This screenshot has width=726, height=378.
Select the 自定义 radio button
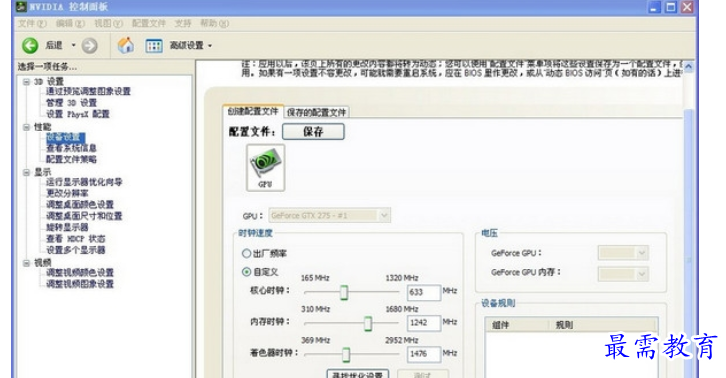pyautogui.click(x=246, y=272)
